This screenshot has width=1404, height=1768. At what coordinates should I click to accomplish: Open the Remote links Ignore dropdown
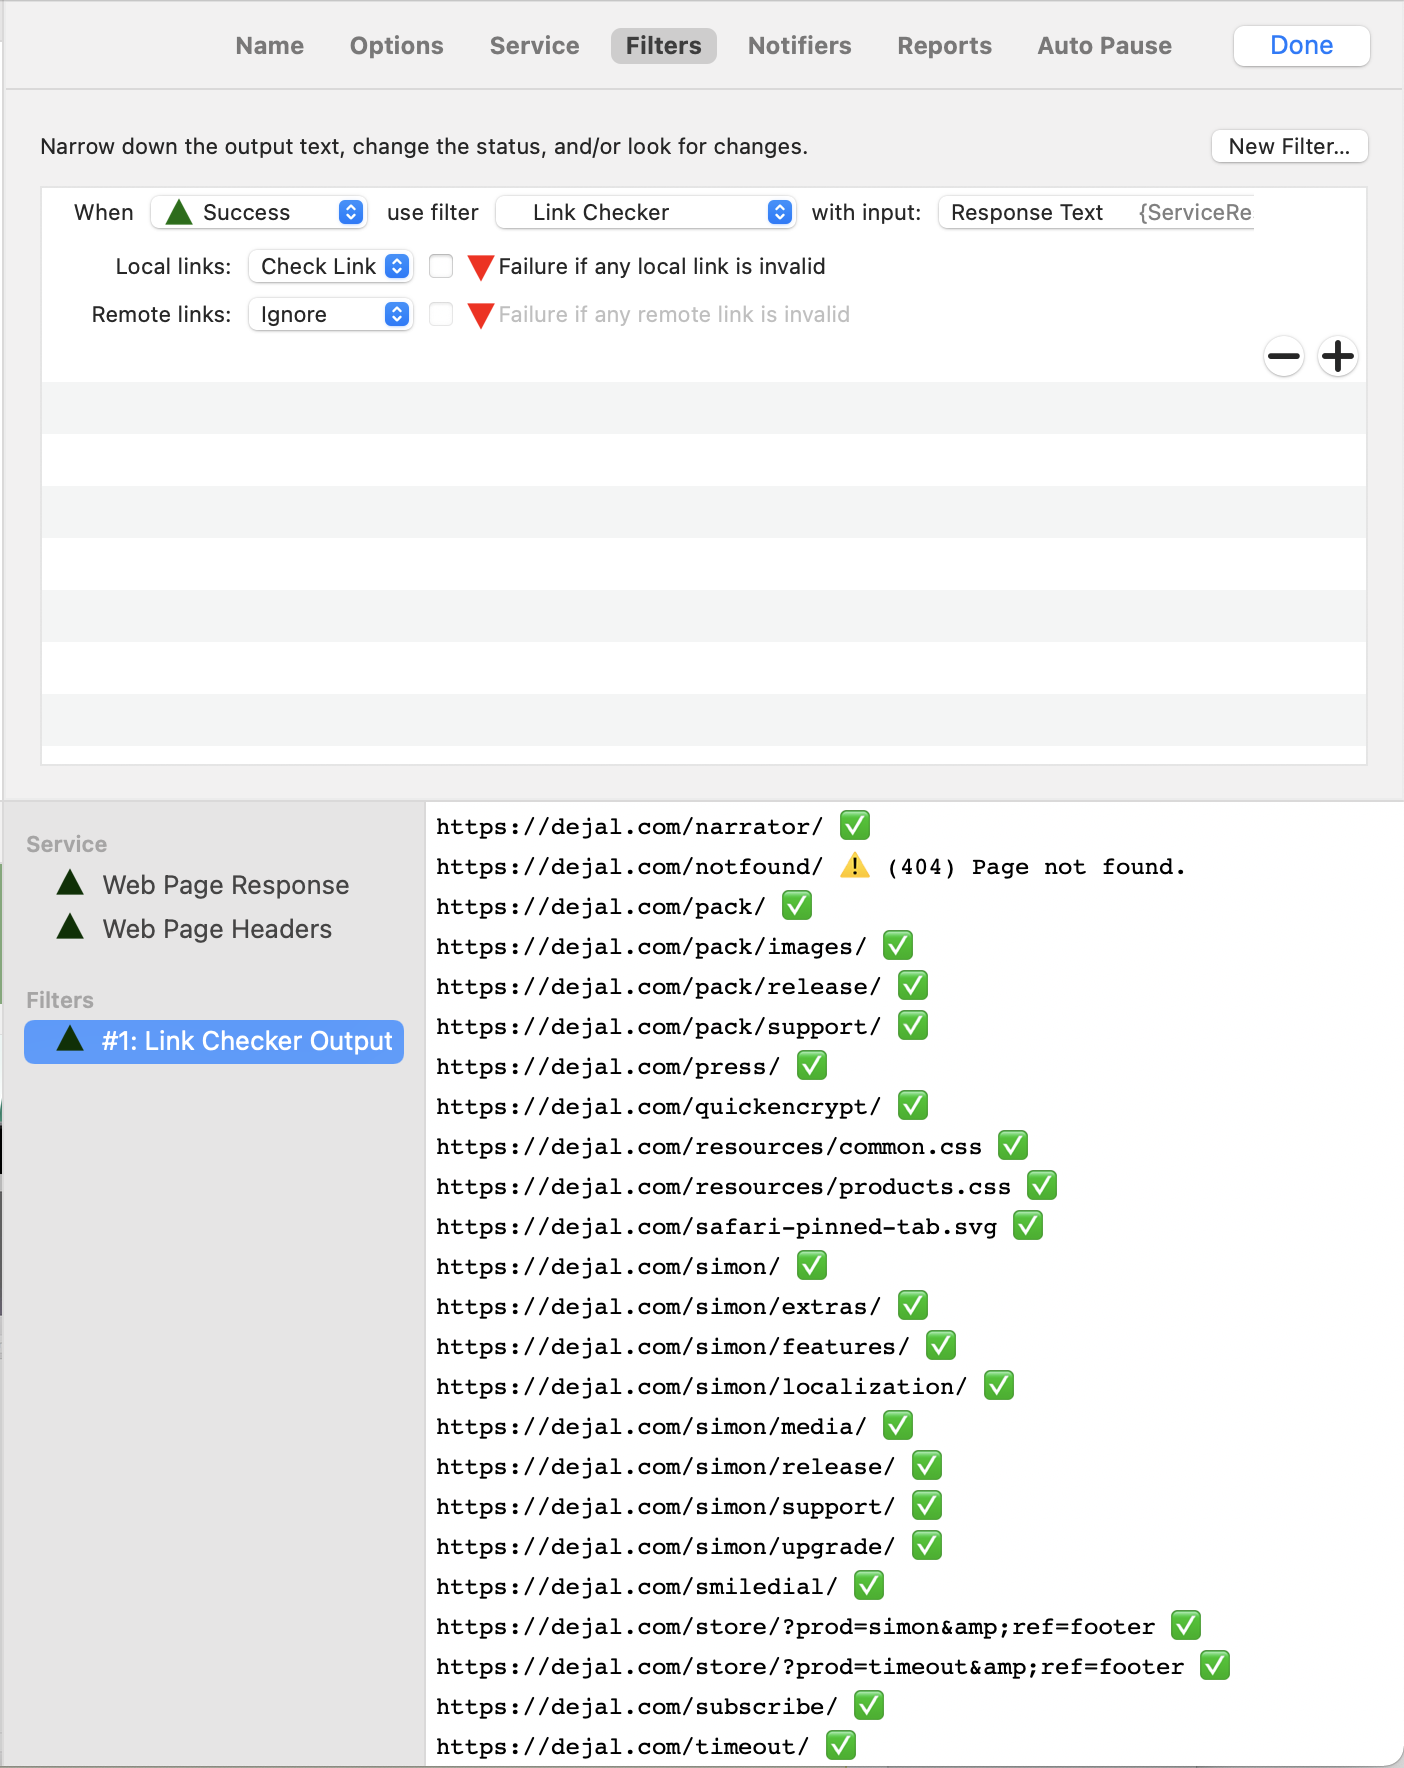click(x=331, y=314)
